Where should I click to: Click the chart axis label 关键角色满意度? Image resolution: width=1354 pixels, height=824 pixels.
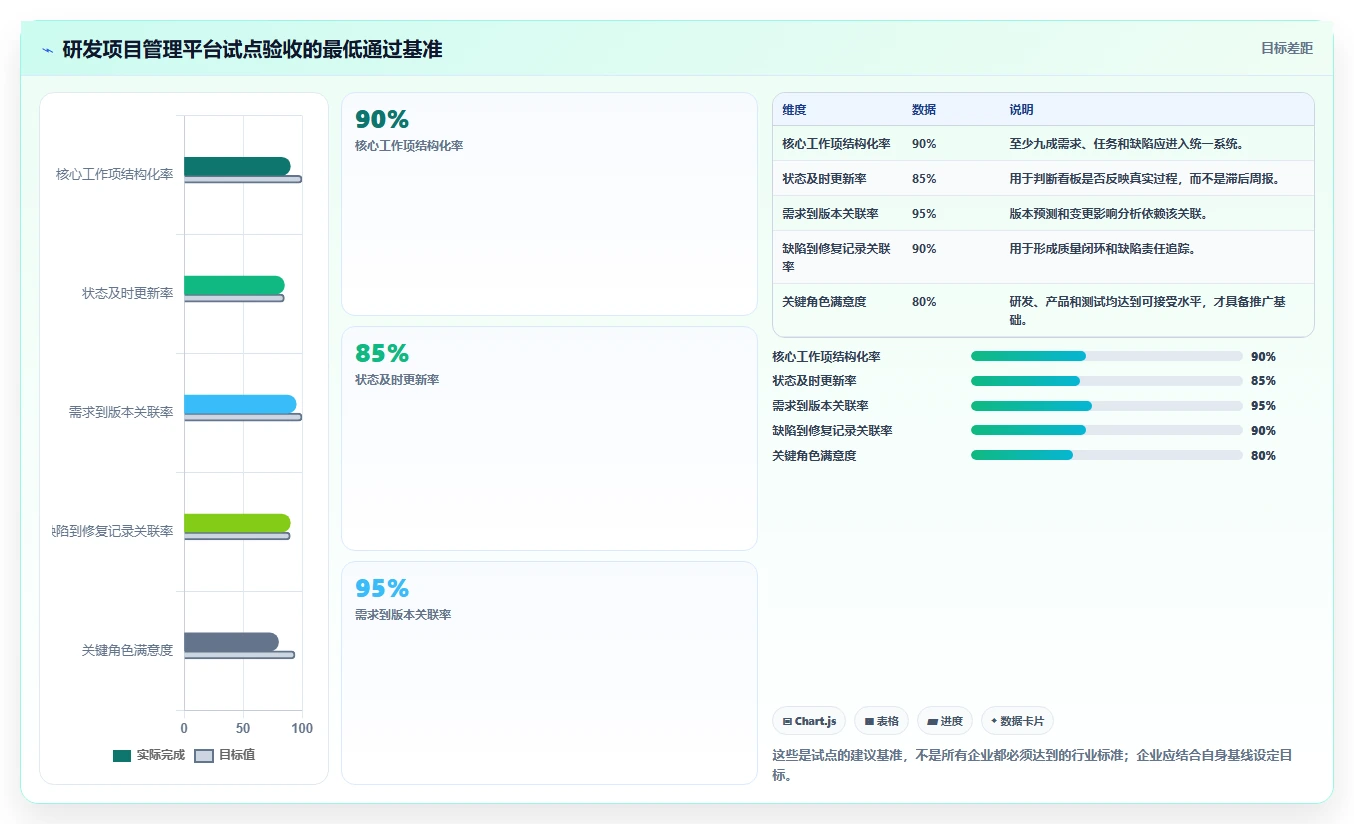(127, 650)
